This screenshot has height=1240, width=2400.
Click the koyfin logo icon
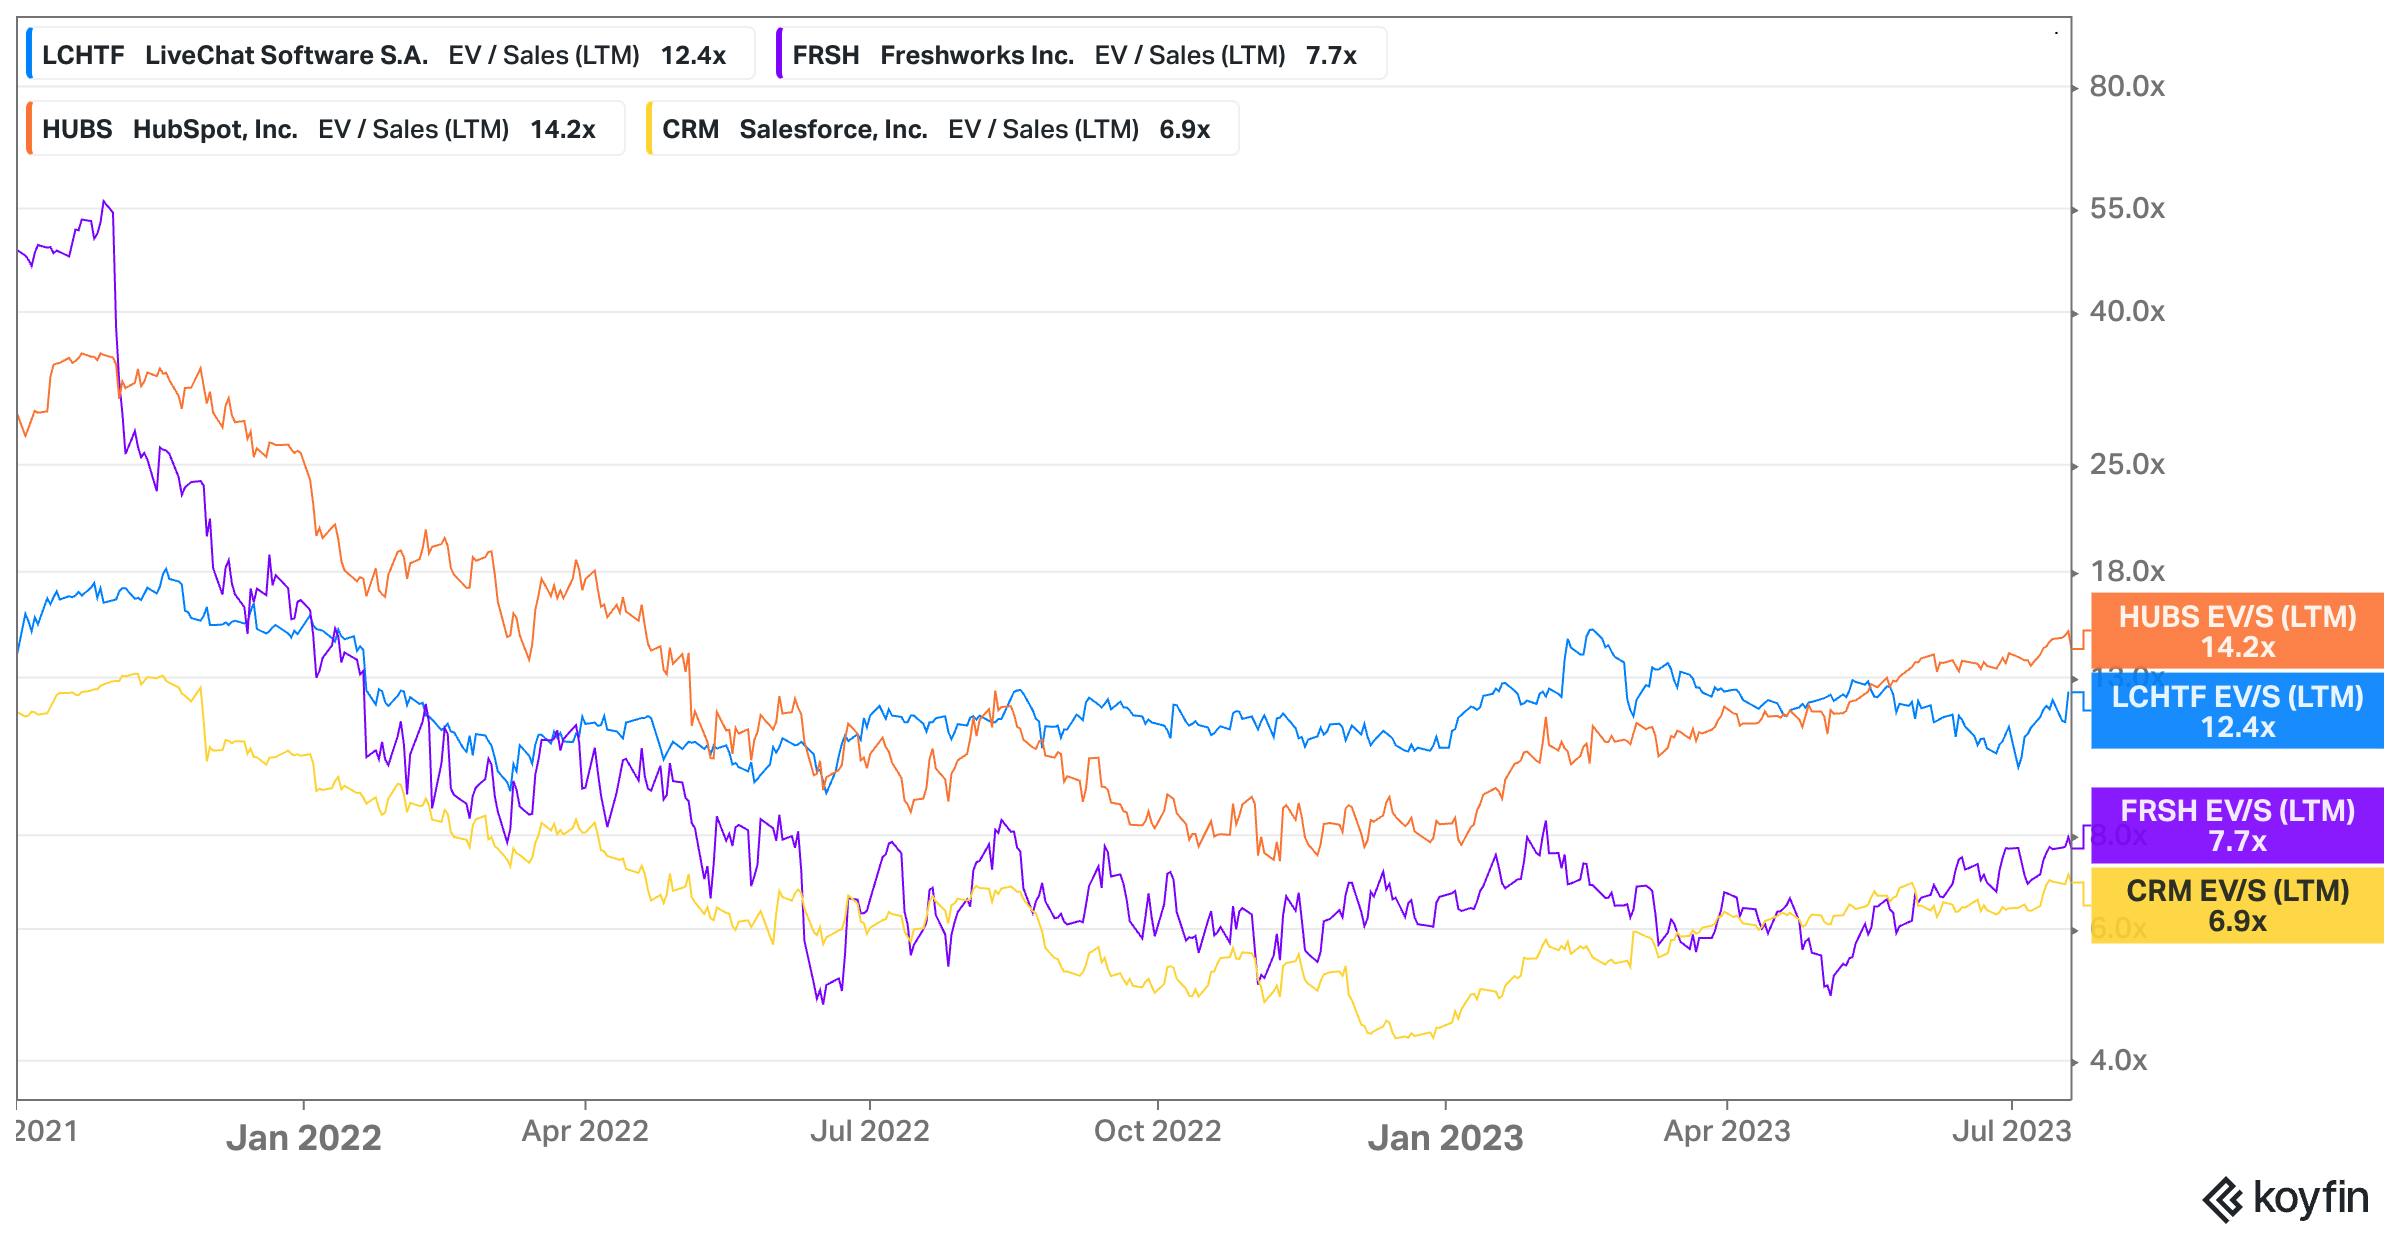[2224, 1199]
